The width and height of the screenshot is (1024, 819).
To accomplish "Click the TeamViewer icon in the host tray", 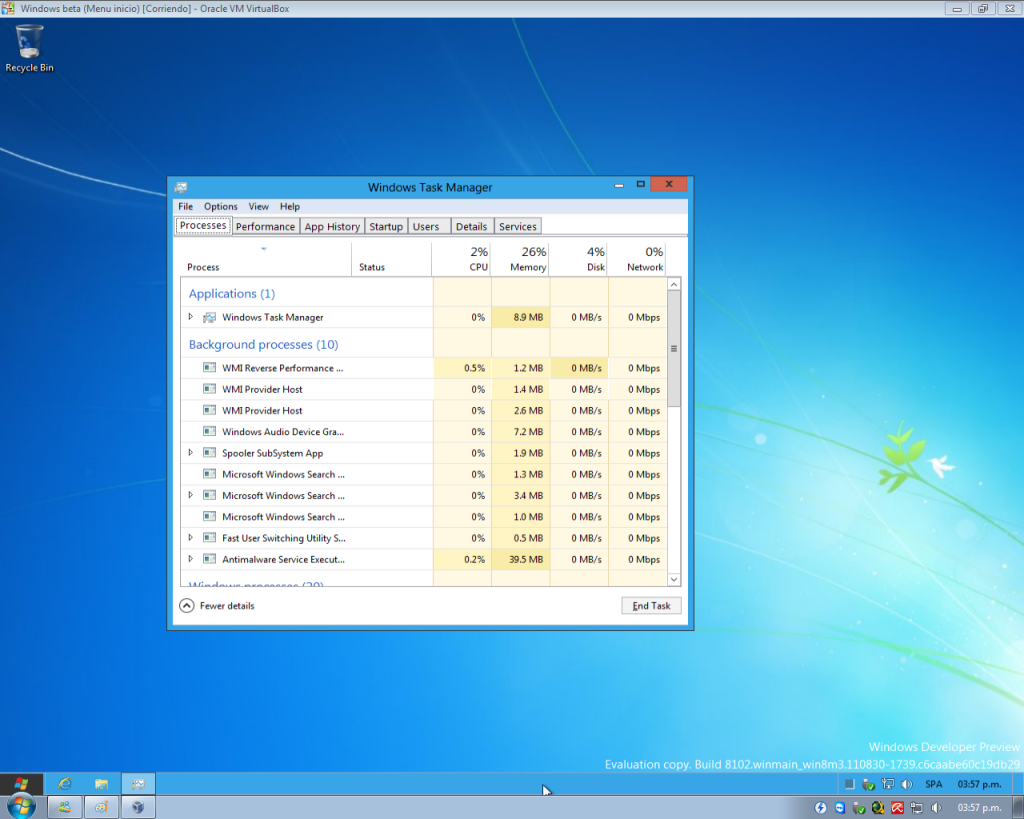I will click(840, 808).
